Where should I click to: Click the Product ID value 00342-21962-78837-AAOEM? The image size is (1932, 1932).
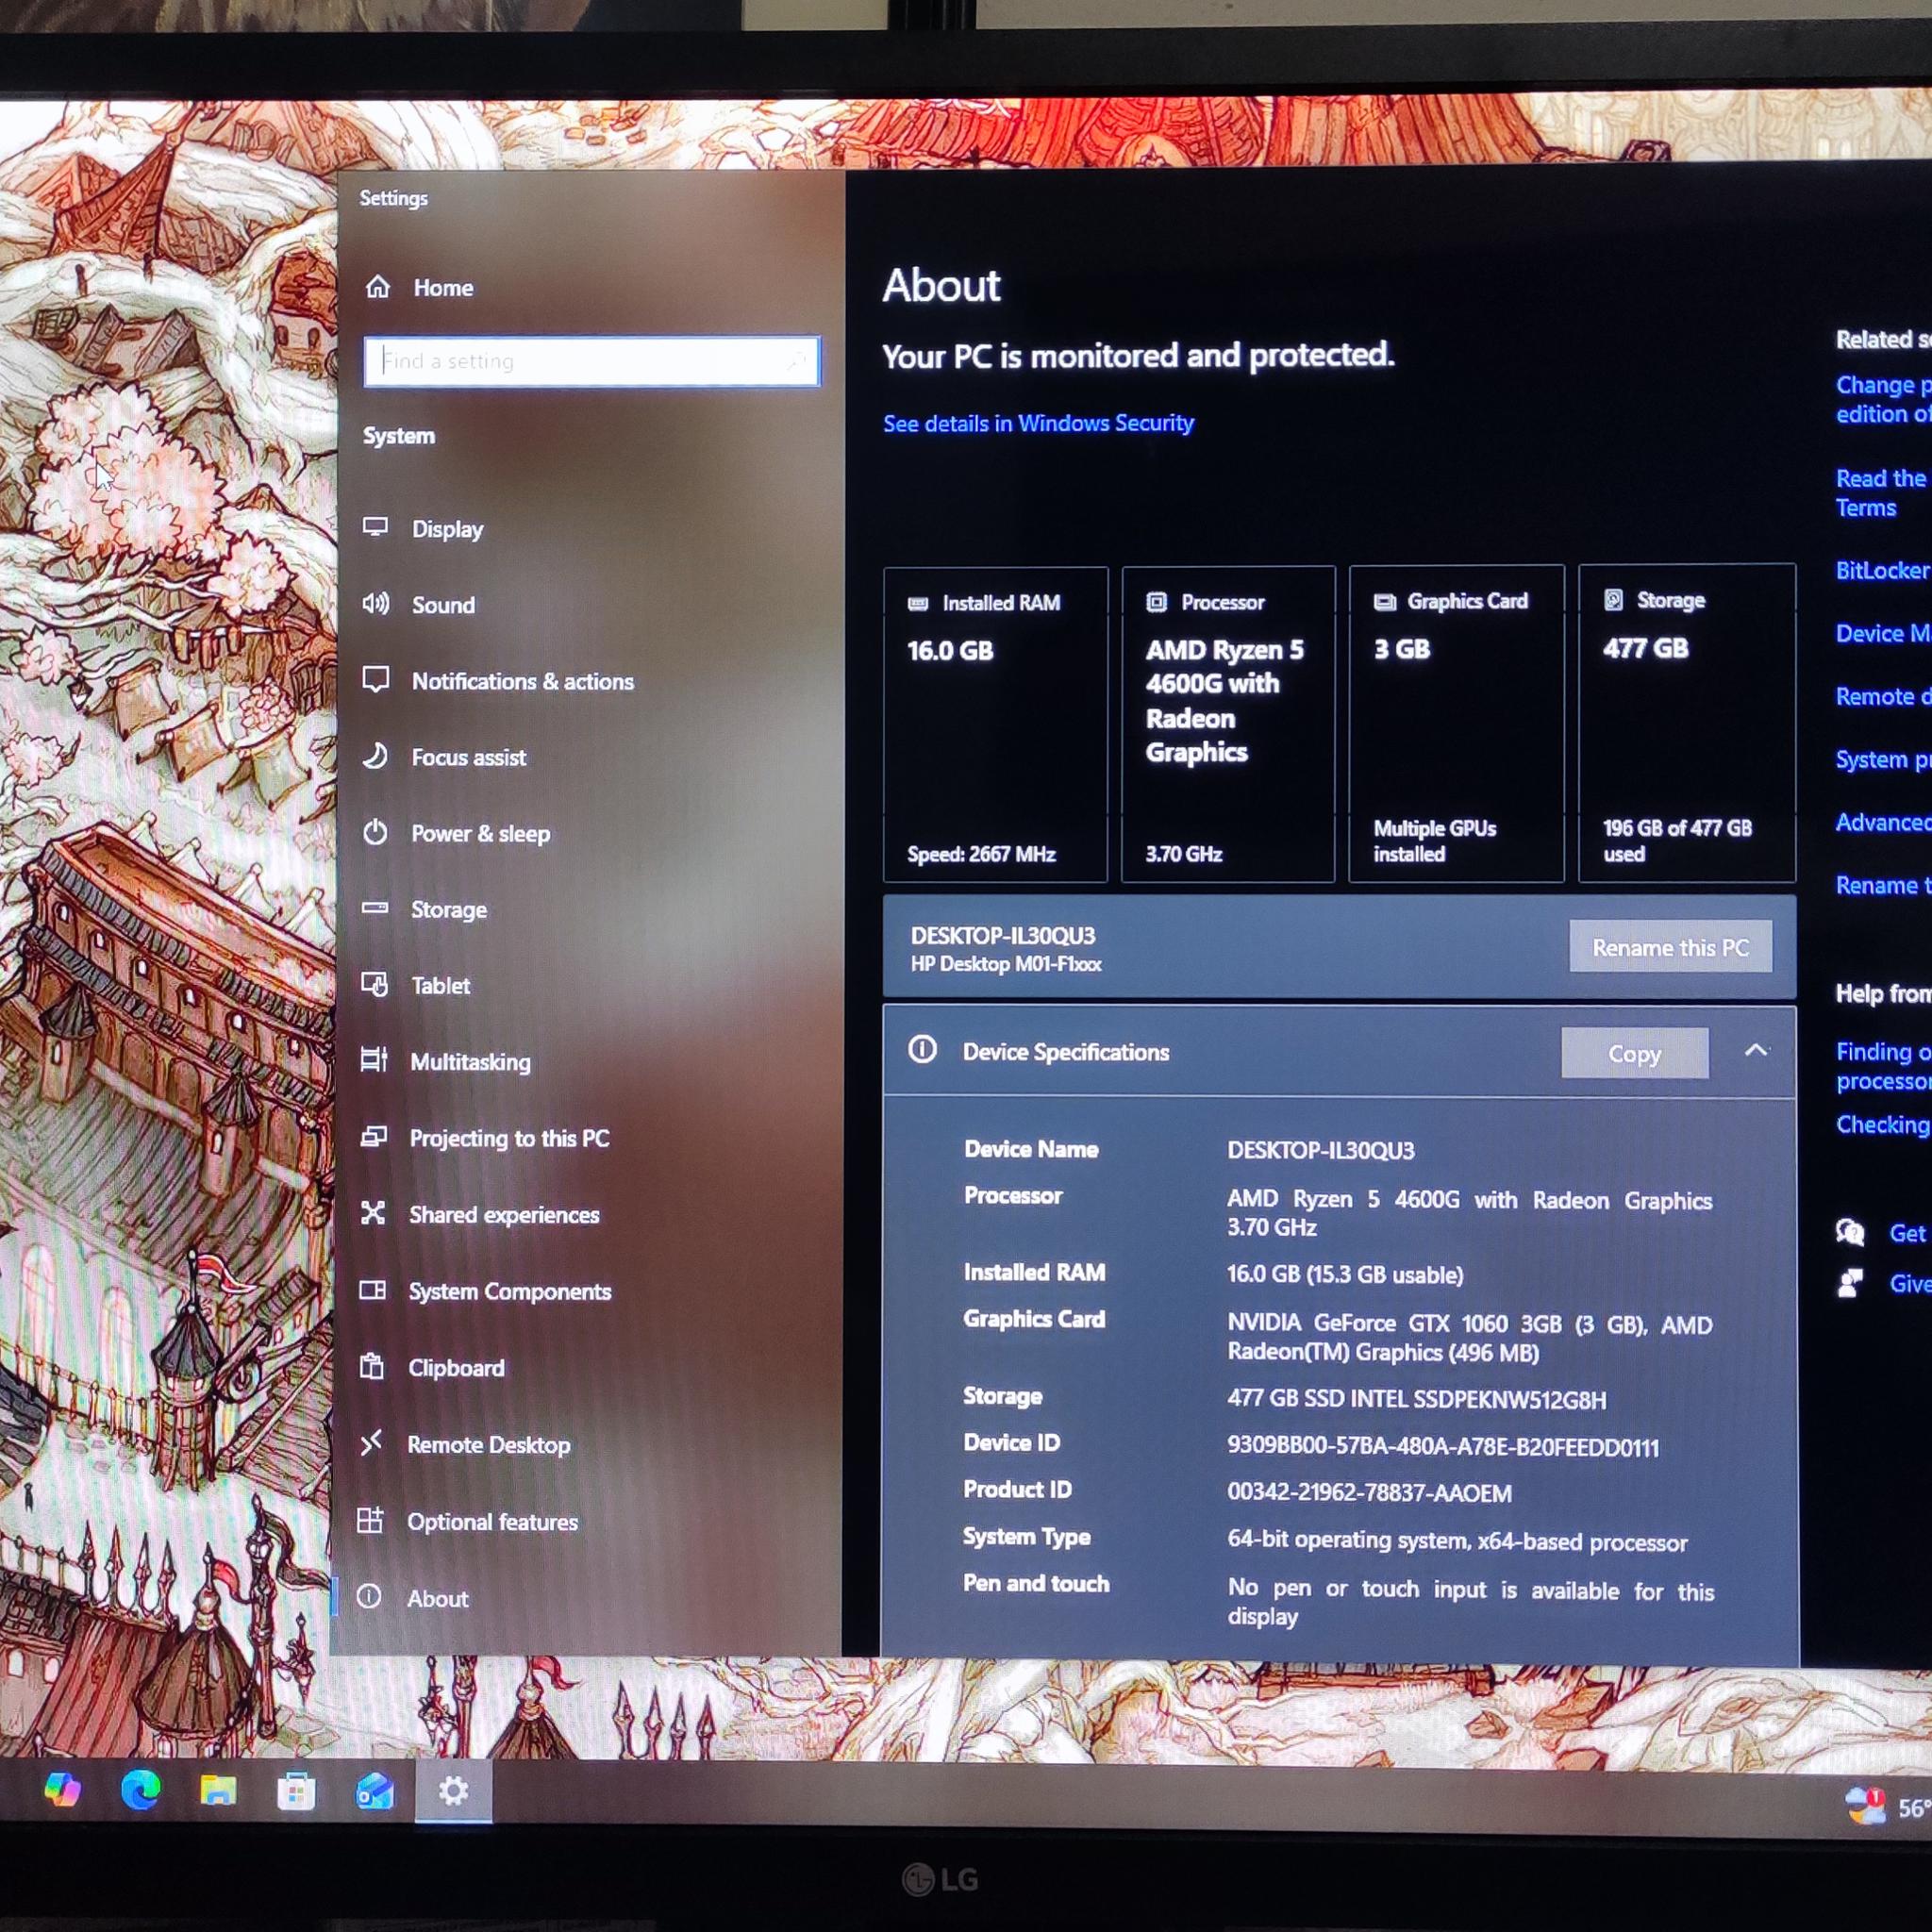coord(1369,1493)
